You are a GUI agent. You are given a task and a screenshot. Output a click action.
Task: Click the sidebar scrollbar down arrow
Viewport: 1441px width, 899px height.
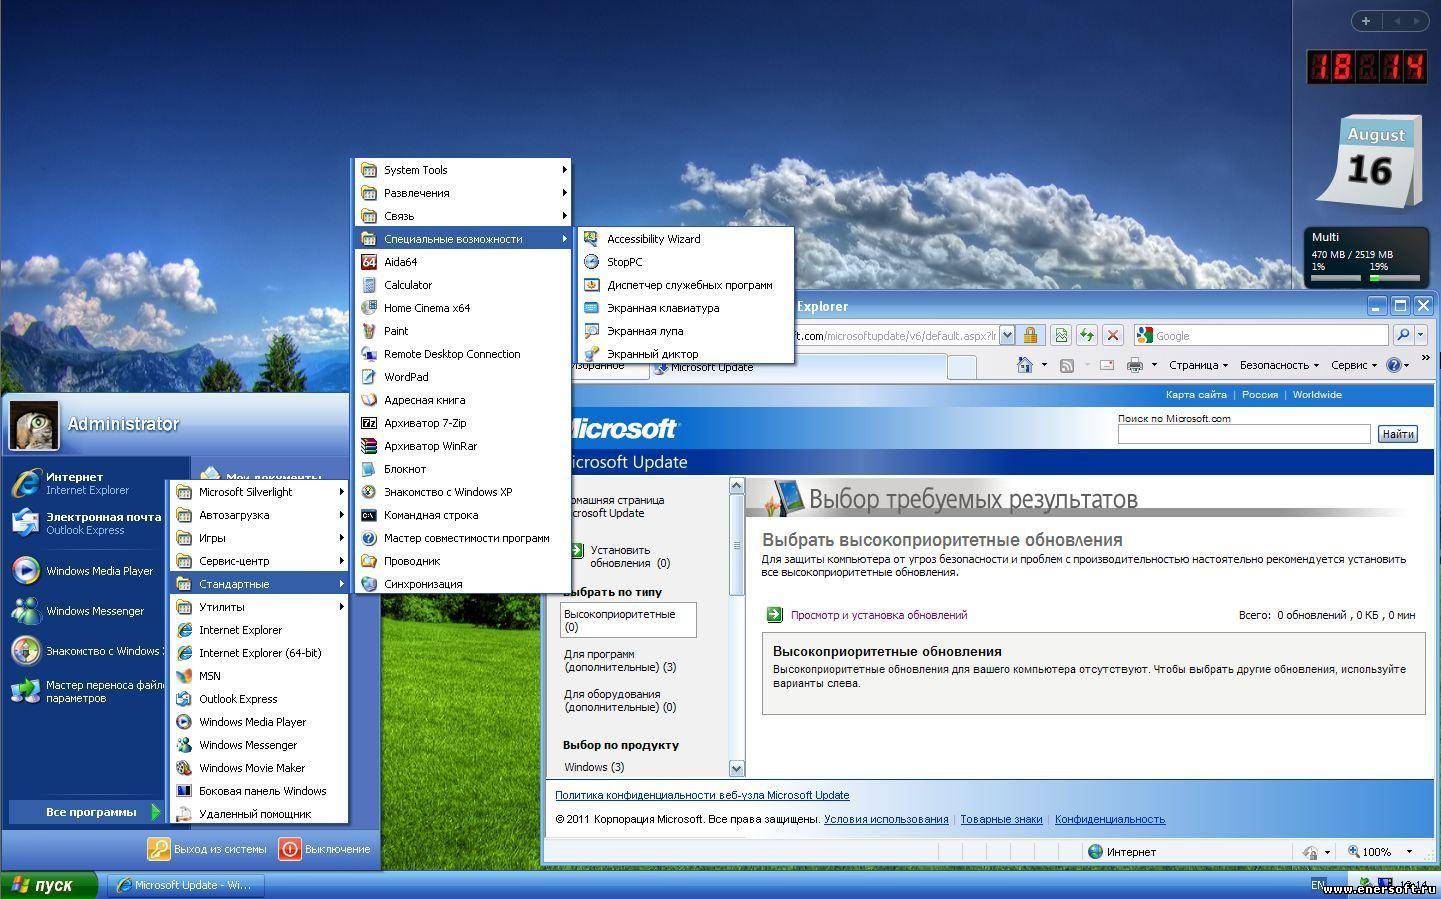[737, 768]
